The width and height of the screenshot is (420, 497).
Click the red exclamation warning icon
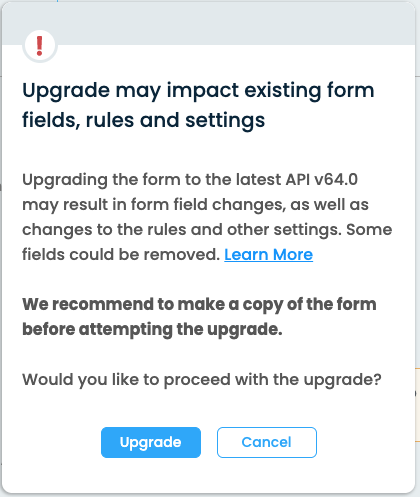(40, 45)
